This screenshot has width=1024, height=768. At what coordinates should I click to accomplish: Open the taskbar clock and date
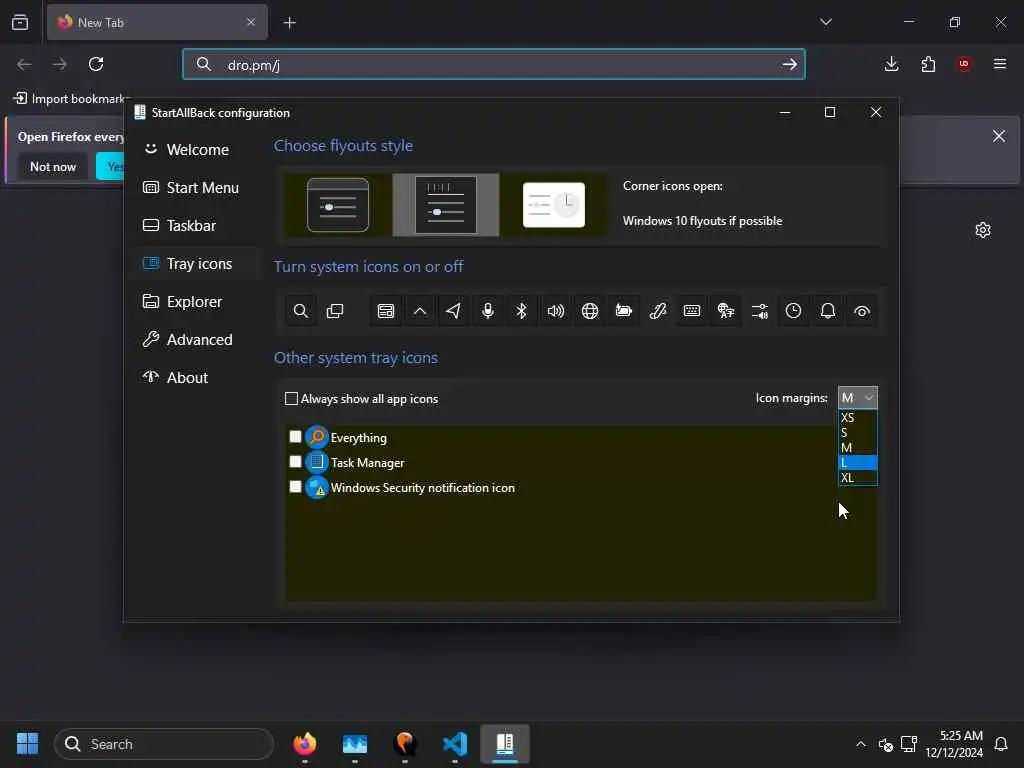953,744
